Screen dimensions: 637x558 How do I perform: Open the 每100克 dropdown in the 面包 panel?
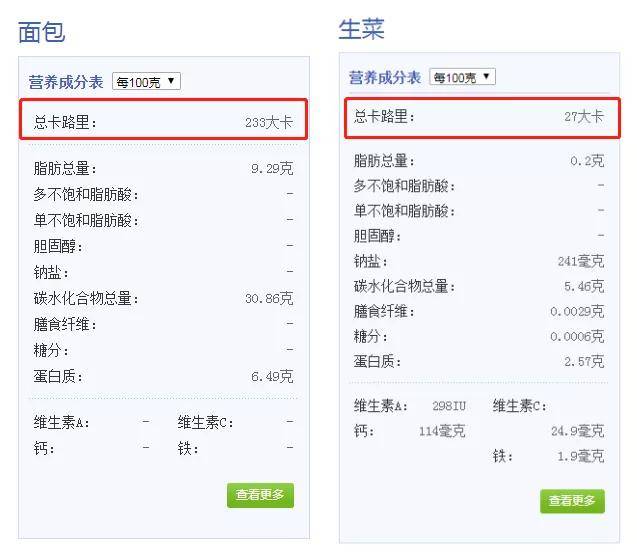tap(146, 82)
